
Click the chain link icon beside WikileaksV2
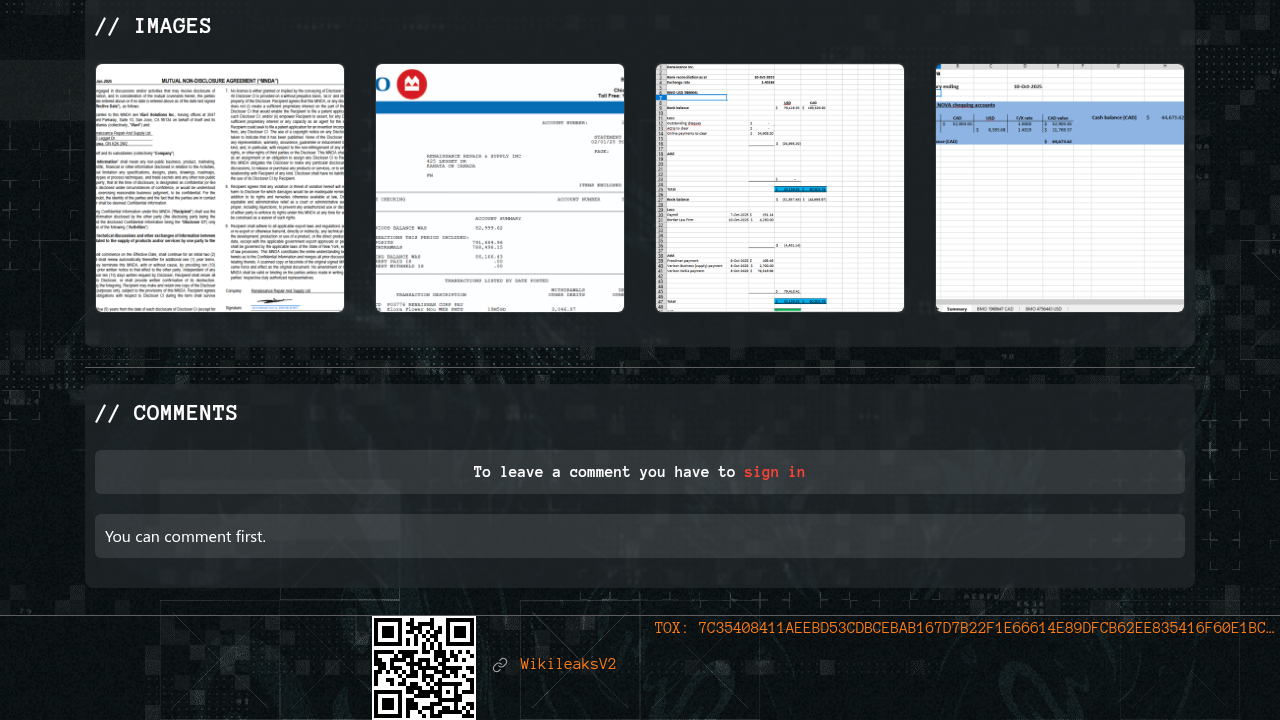(x=500, y=665)
